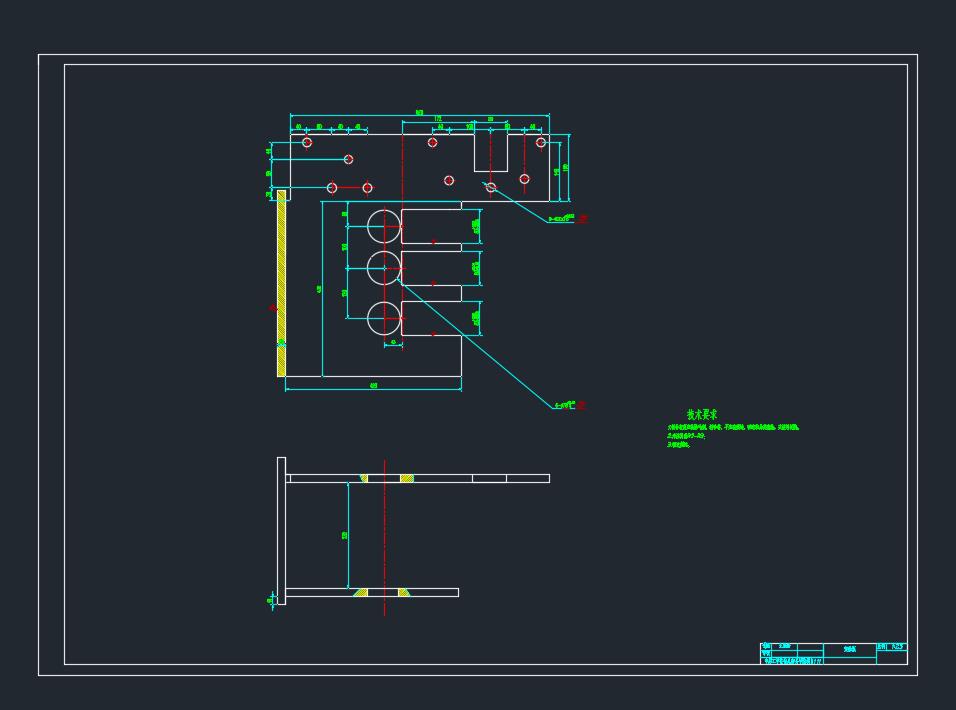Click the center name cell in the title block

click(x=849, y=650)
